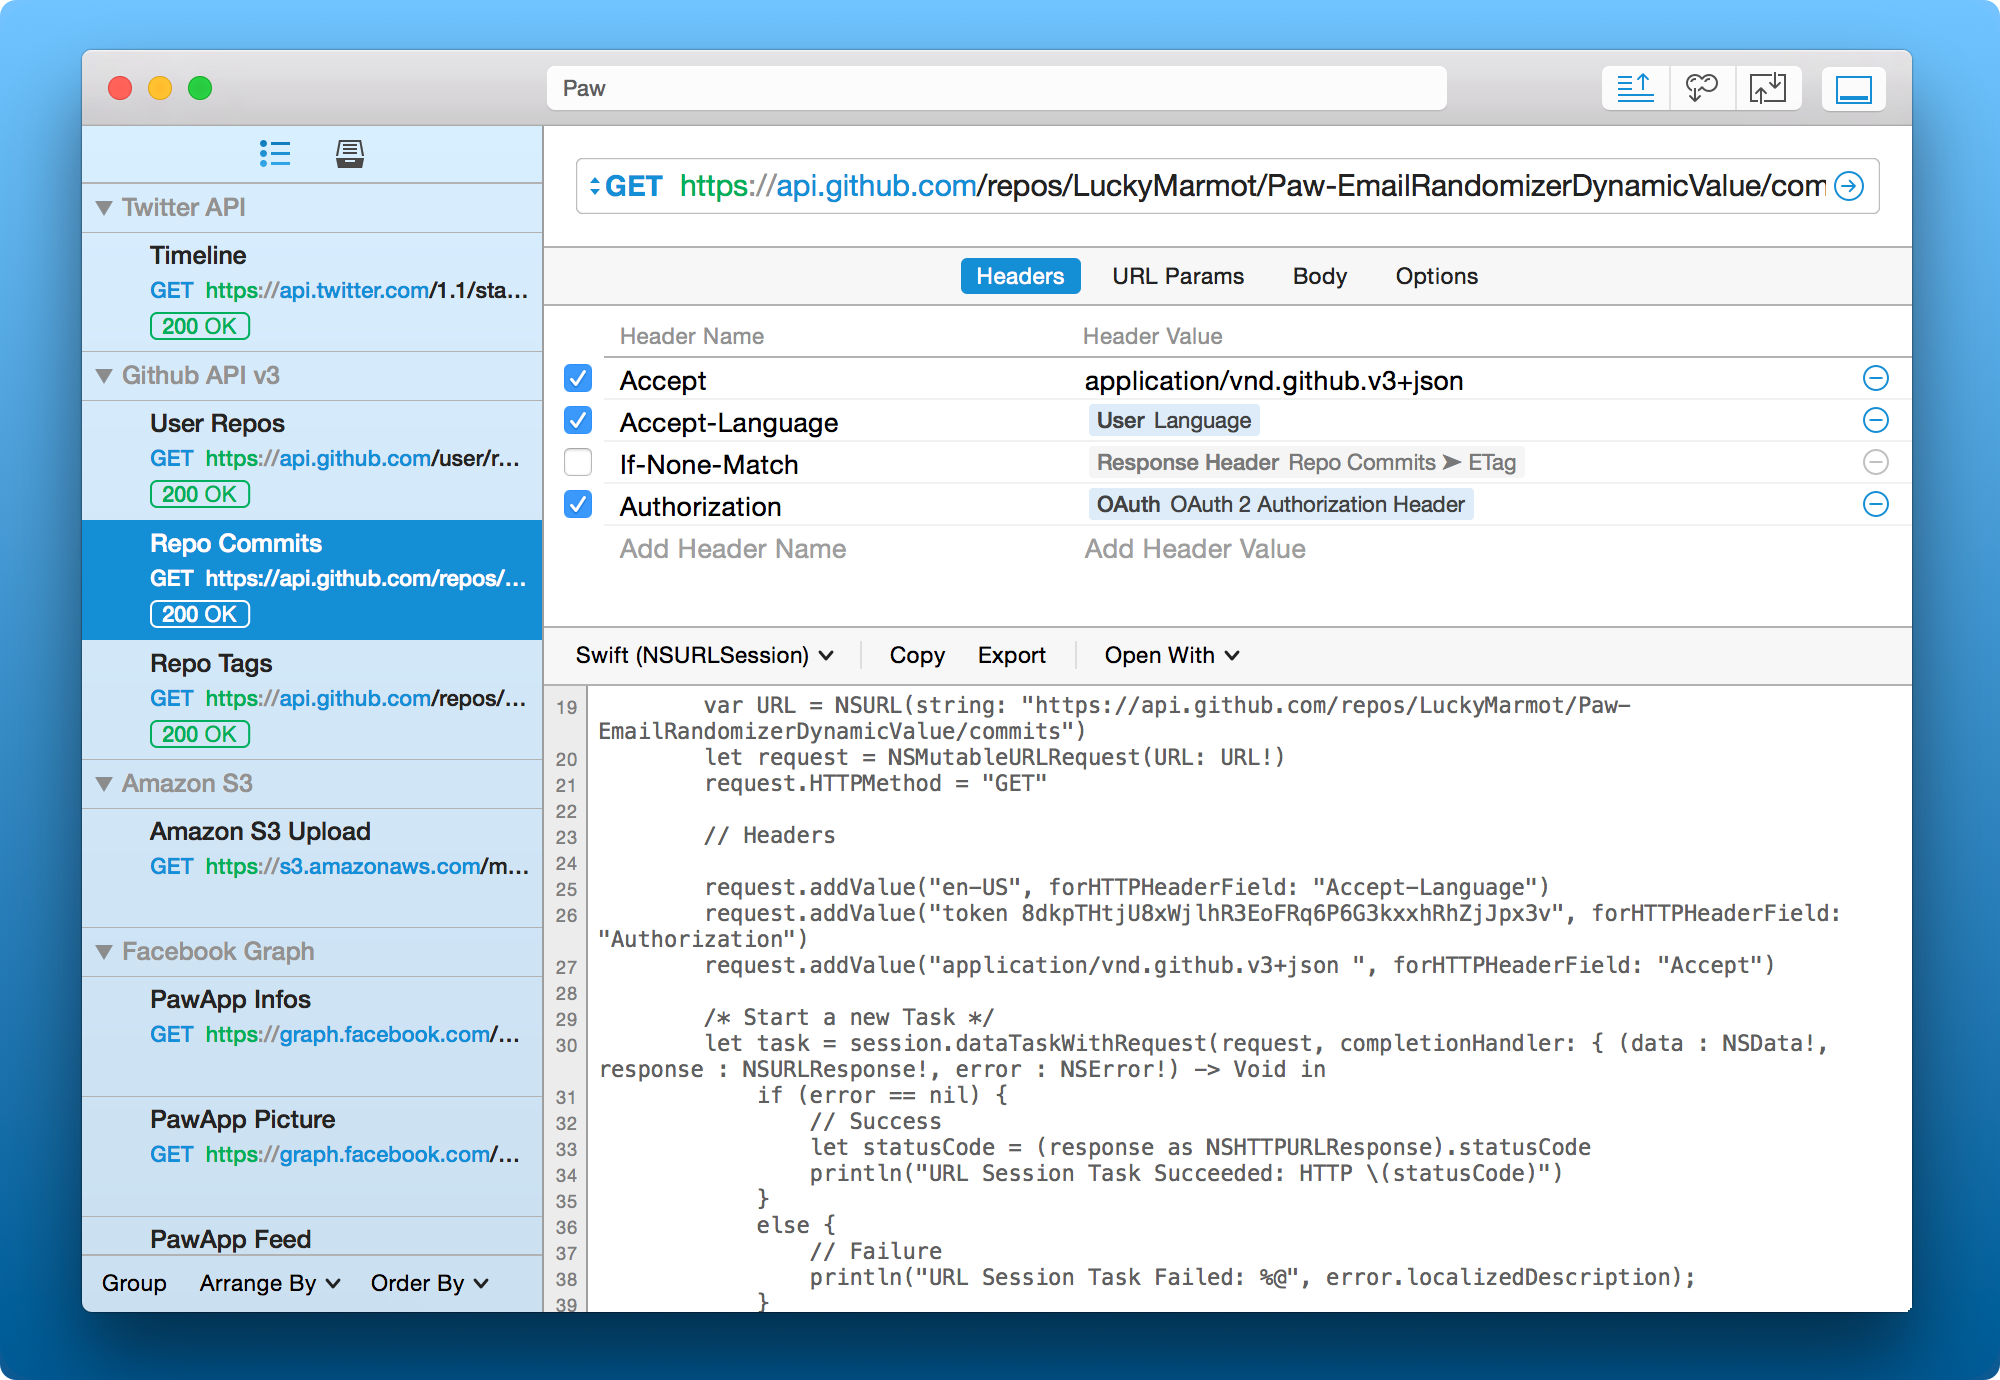The height and width of the screenshot is (1380, 2000).
Task: Uncheck the Authorization header checkbox
Action: point(578,504)
